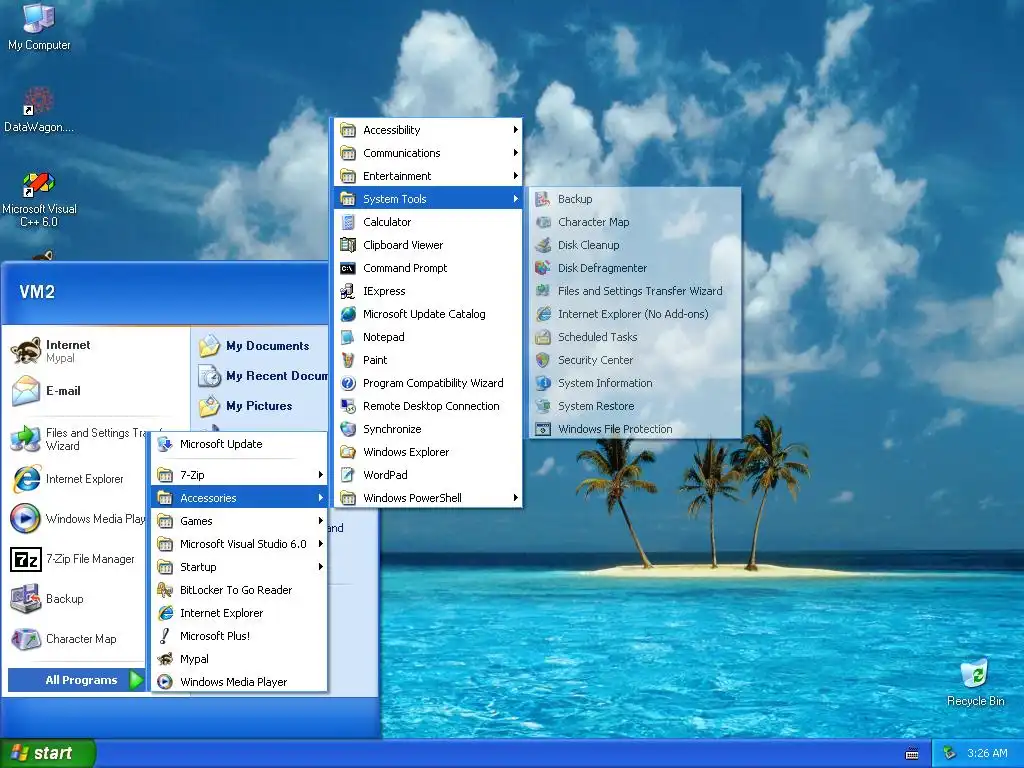The height and width of the screenshot is (768, 1024).
Task: Open pinned Internet Mypal entry
Action: [97, 351]
